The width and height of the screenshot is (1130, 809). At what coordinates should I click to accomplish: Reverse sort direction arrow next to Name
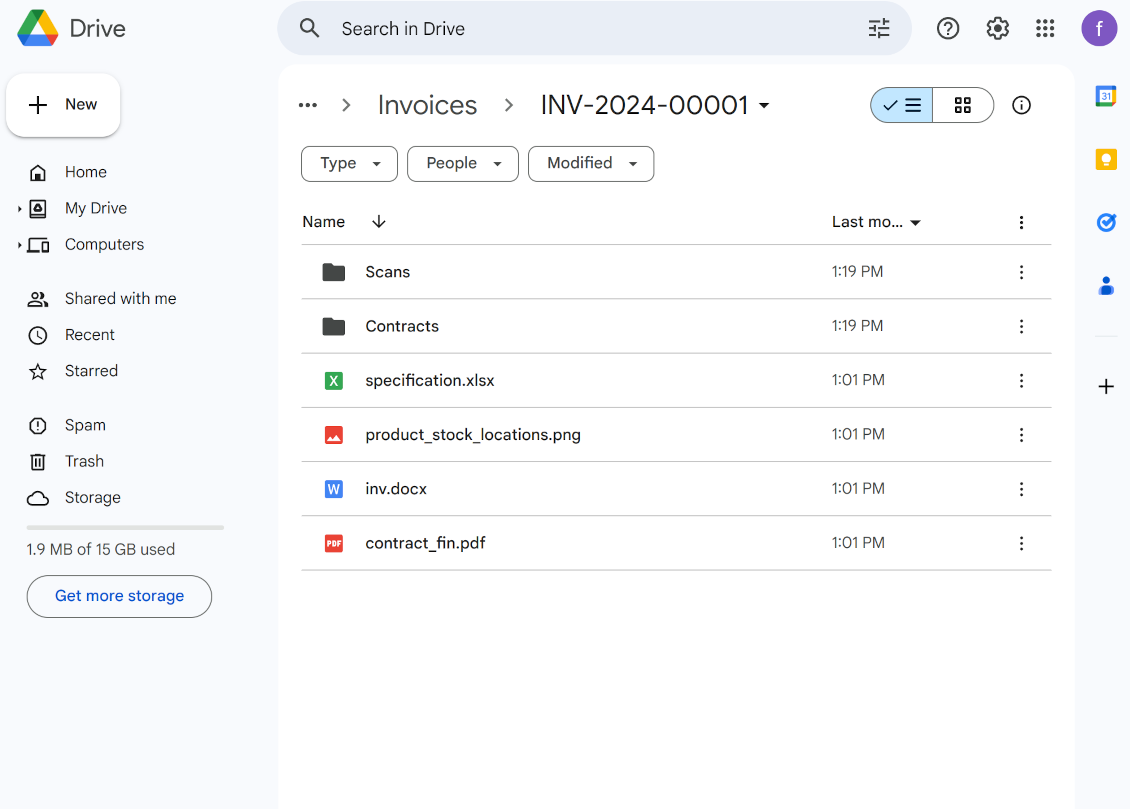378,222
